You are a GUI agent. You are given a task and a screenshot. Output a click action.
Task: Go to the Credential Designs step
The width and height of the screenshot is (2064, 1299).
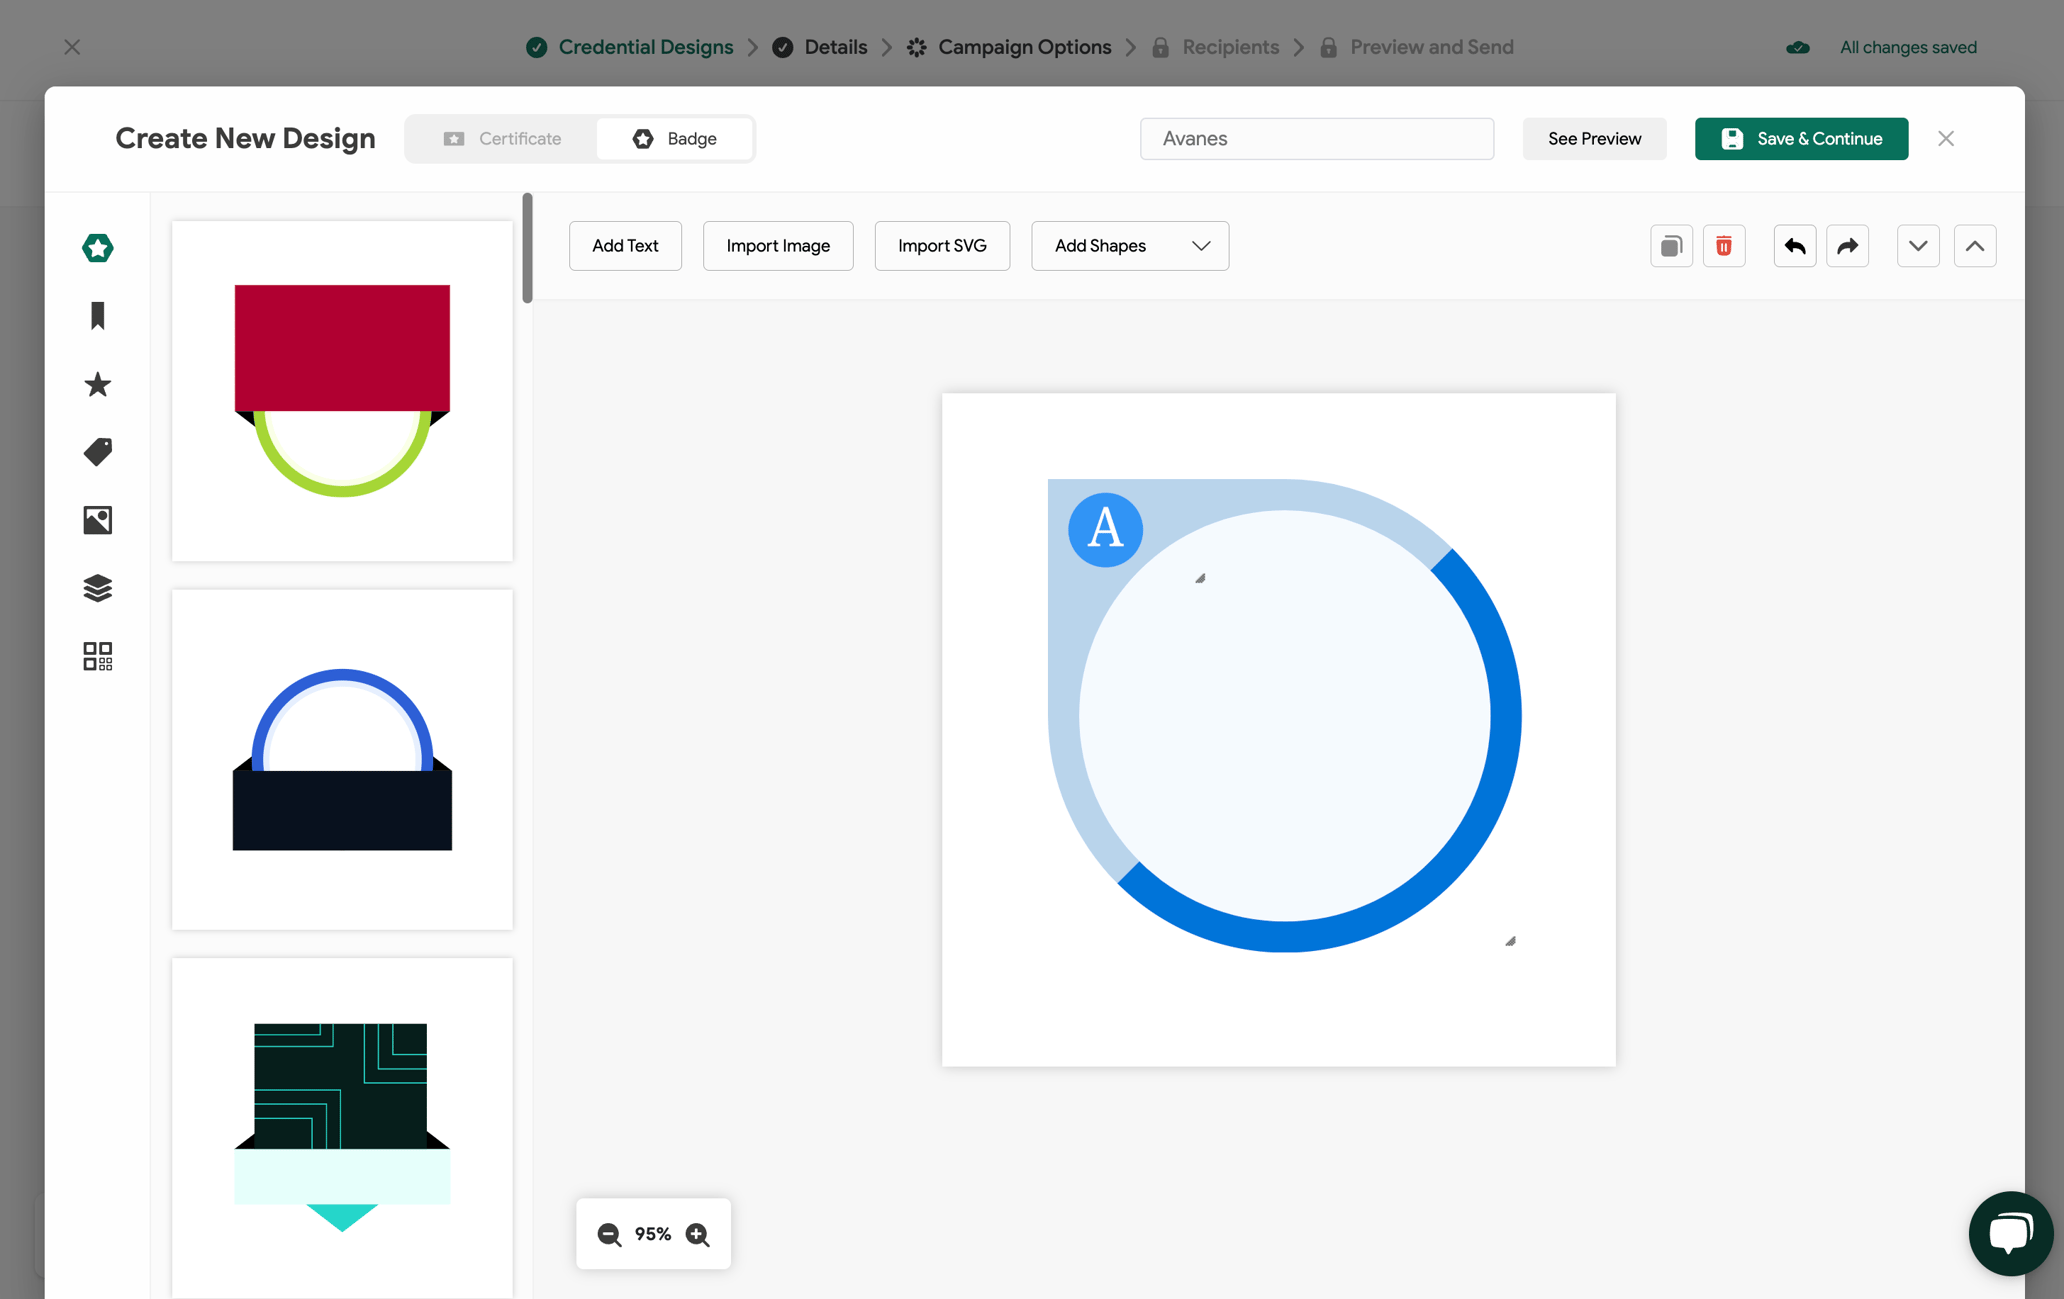click(645, 47)
